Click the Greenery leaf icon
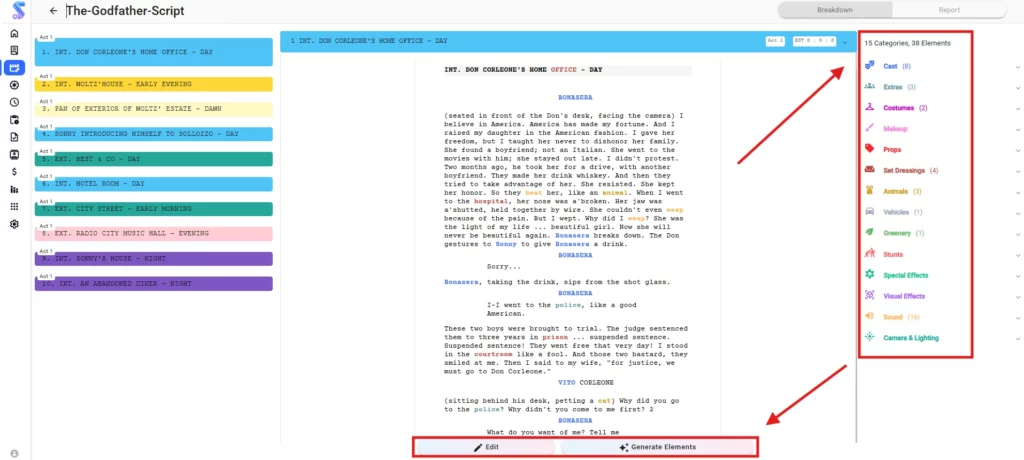Screen dimensions: 1024x460 [869, 233]
